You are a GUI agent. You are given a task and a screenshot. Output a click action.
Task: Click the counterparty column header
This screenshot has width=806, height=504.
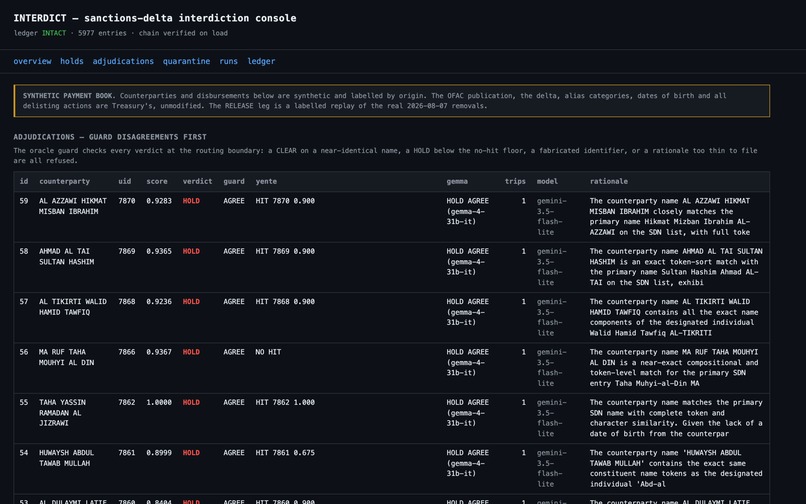(64, 181)
